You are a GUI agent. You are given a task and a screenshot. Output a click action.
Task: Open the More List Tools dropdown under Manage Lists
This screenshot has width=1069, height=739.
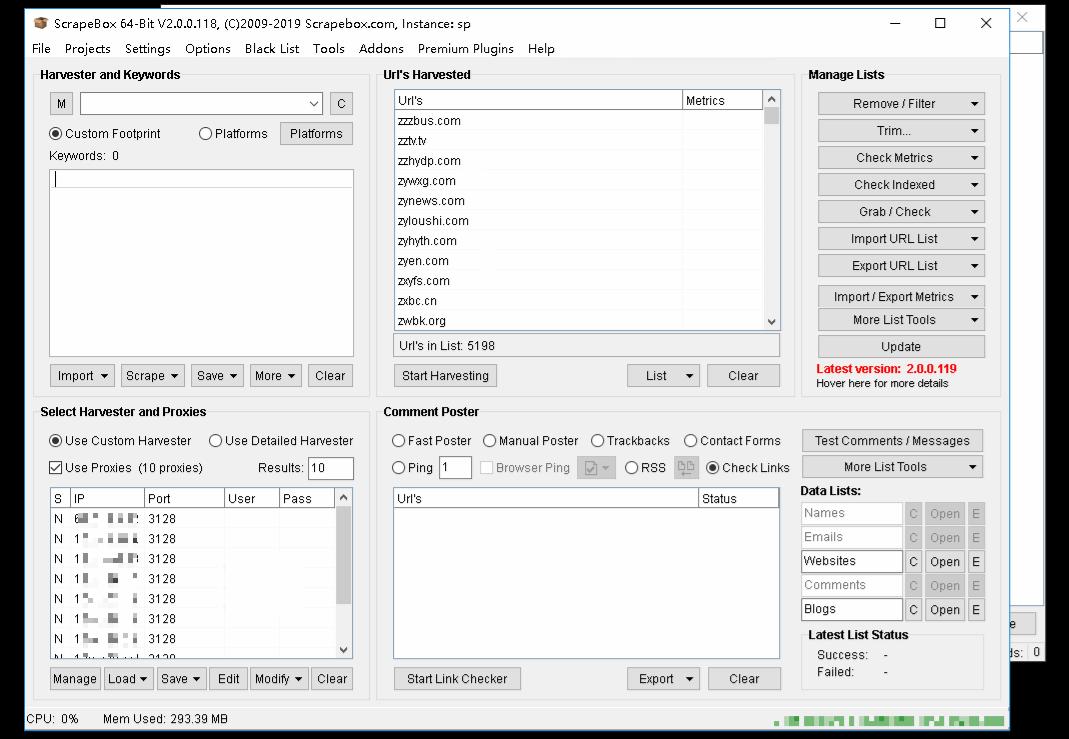click(901, 320)
